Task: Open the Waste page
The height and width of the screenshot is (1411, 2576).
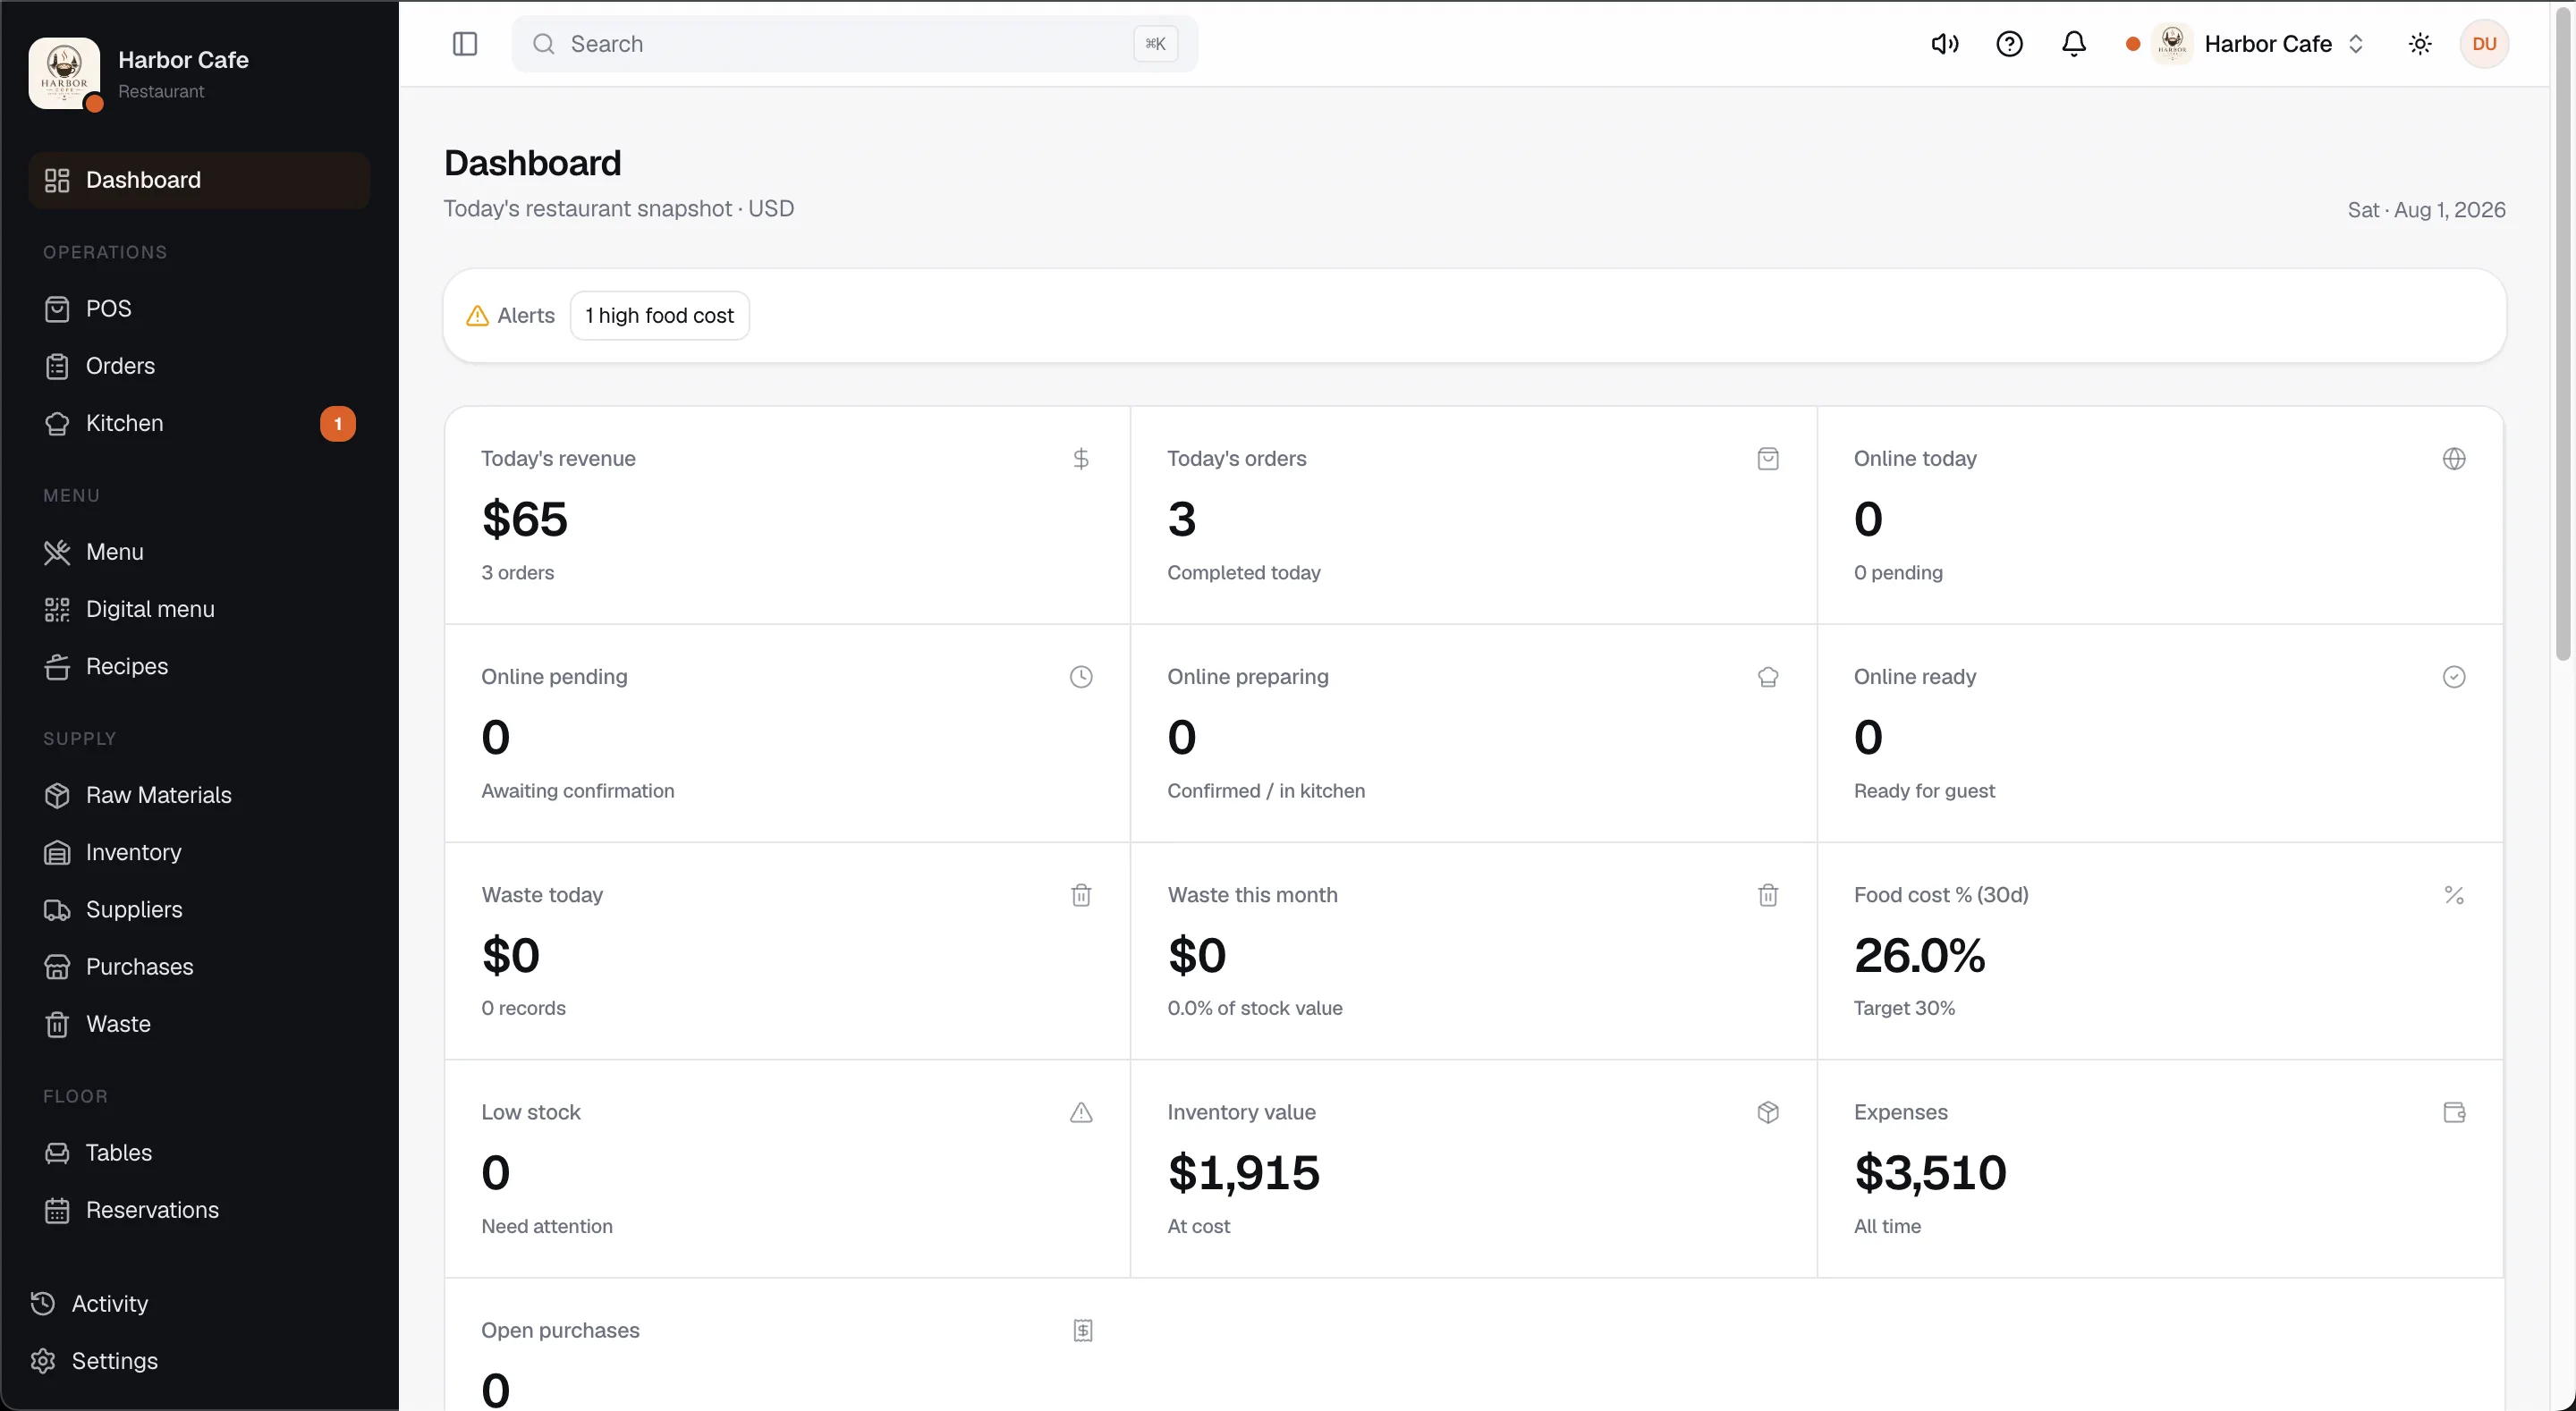Action: [x=200, y=1024]
